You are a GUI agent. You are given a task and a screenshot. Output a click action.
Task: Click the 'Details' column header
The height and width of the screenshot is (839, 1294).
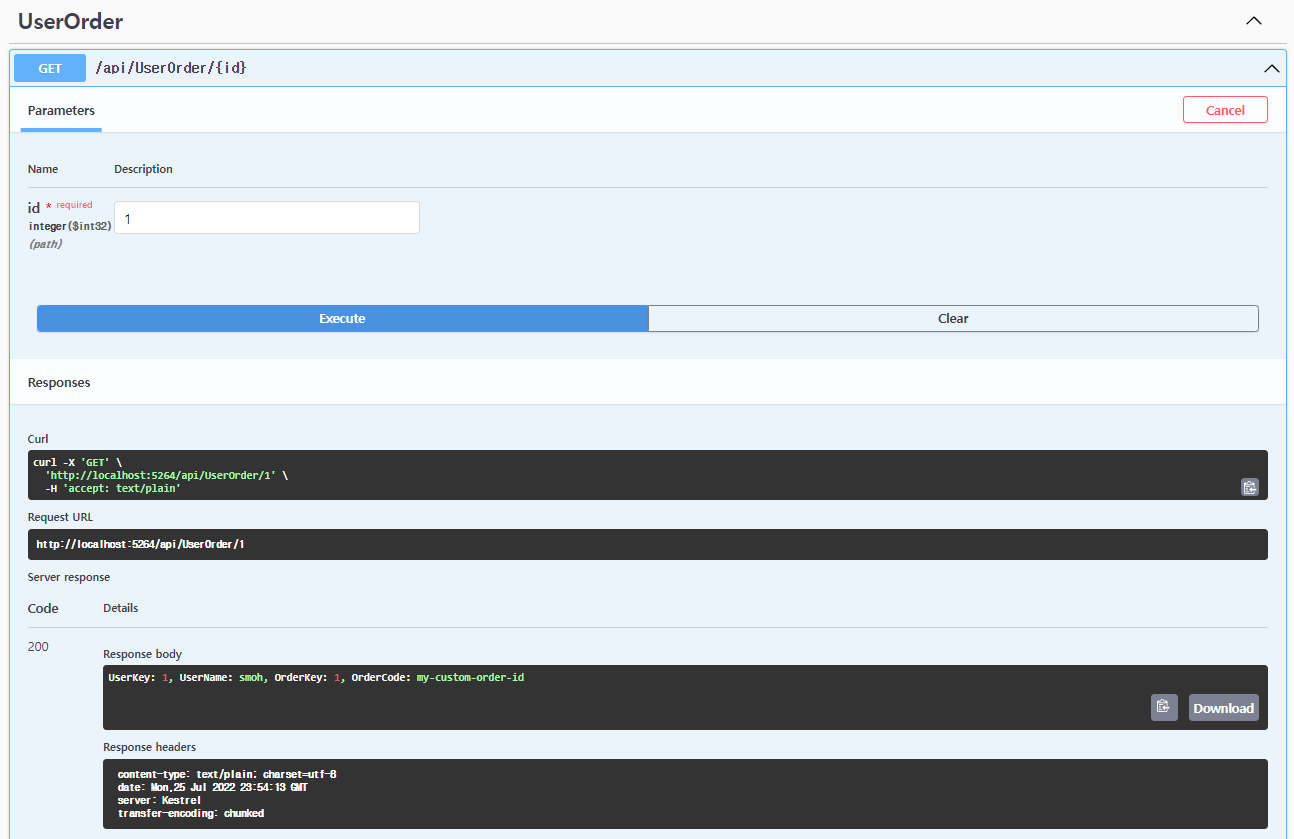121,608
